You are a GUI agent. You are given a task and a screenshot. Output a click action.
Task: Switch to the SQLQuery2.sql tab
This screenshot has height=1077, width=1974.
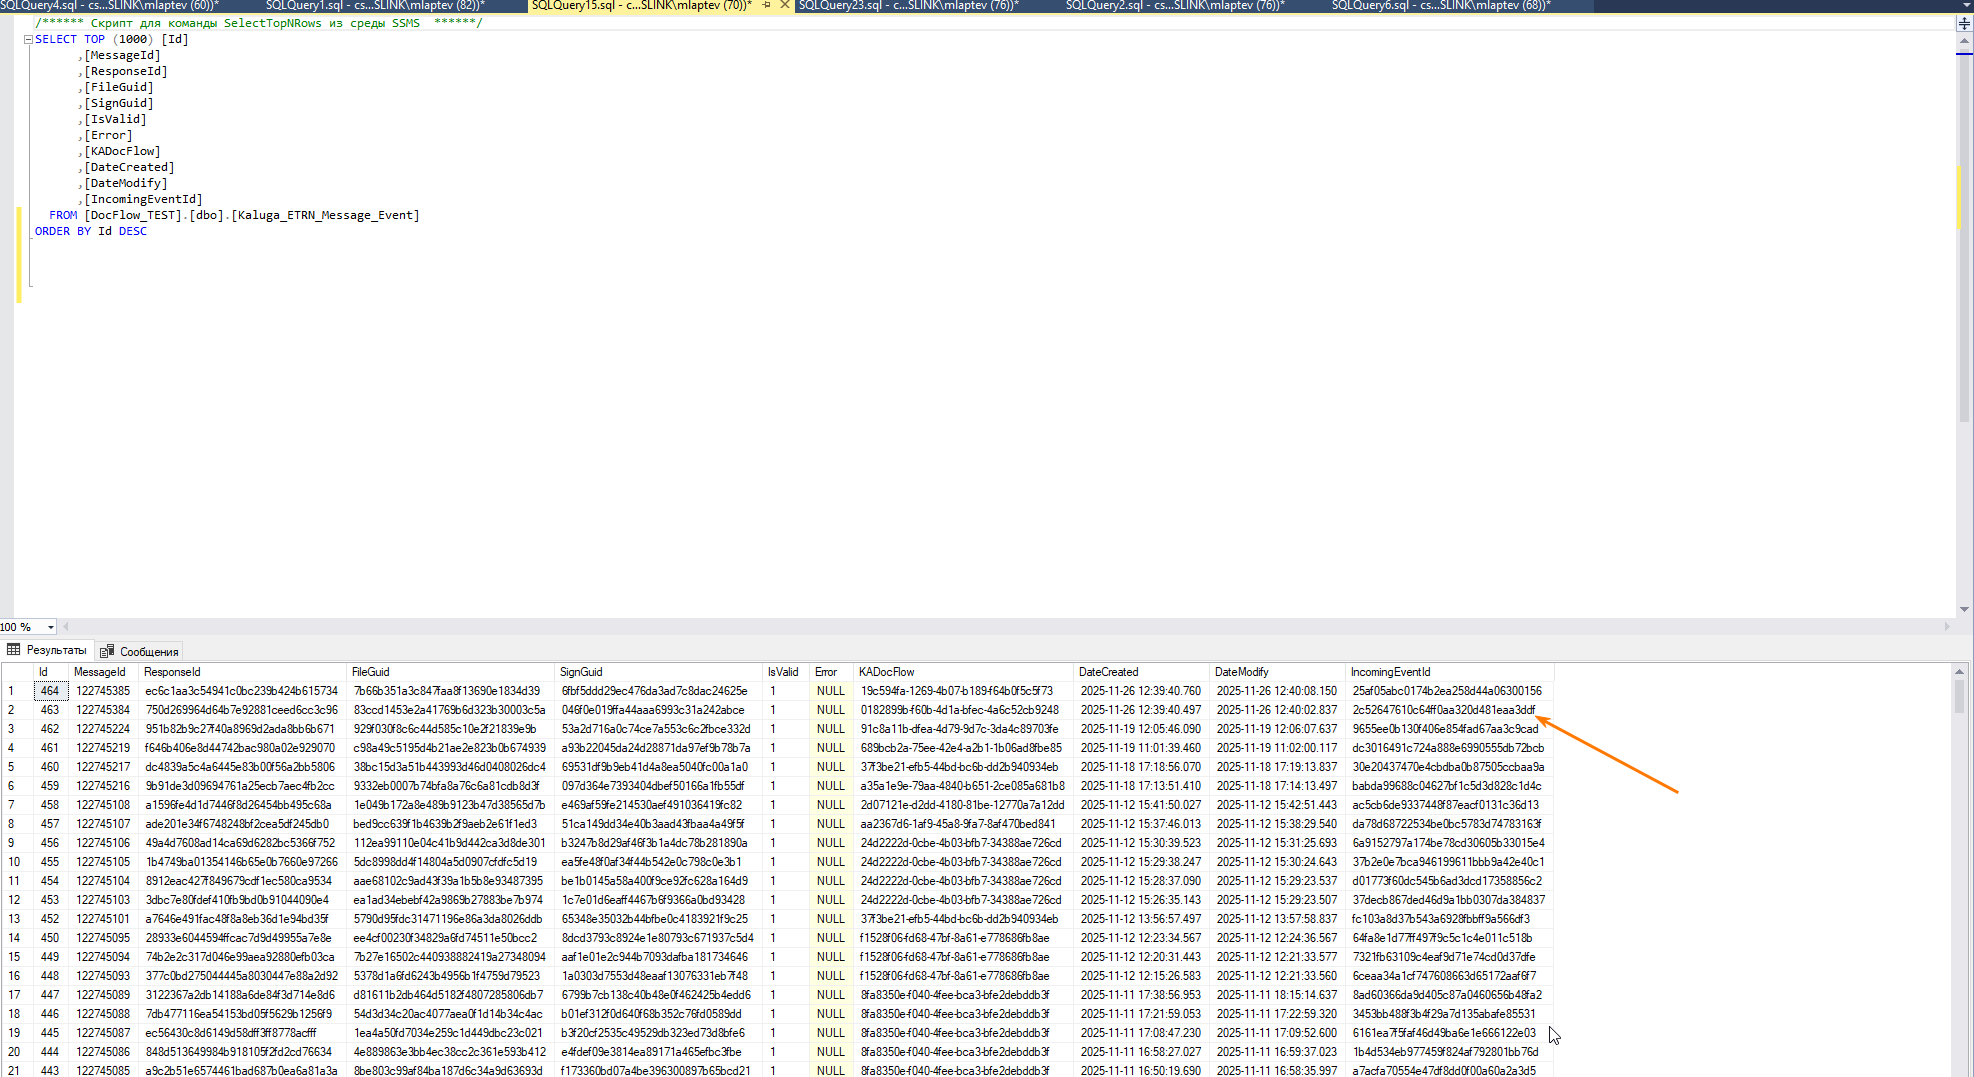coord(1175,5)
